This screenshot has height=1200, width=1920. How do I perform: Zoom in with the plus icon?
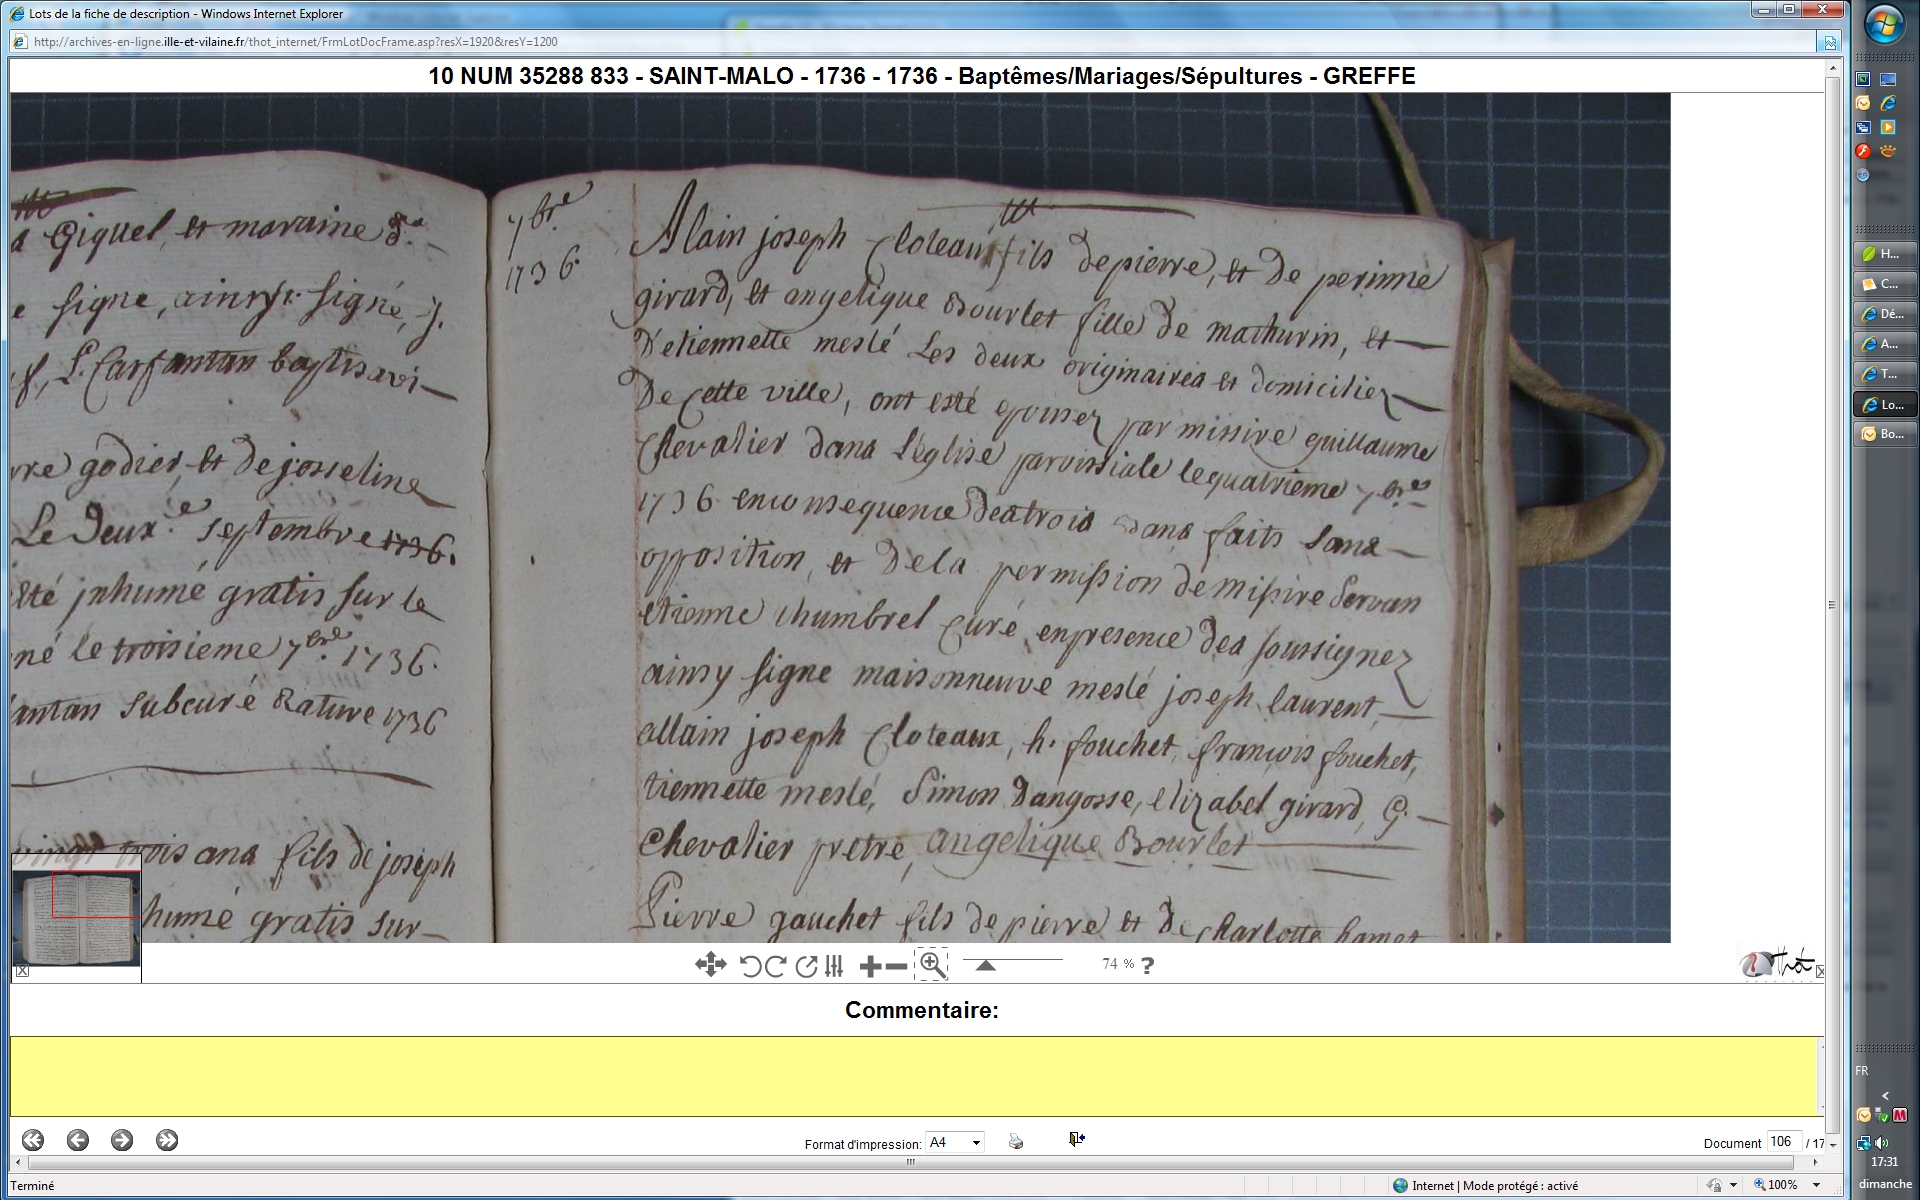[870, 966]
